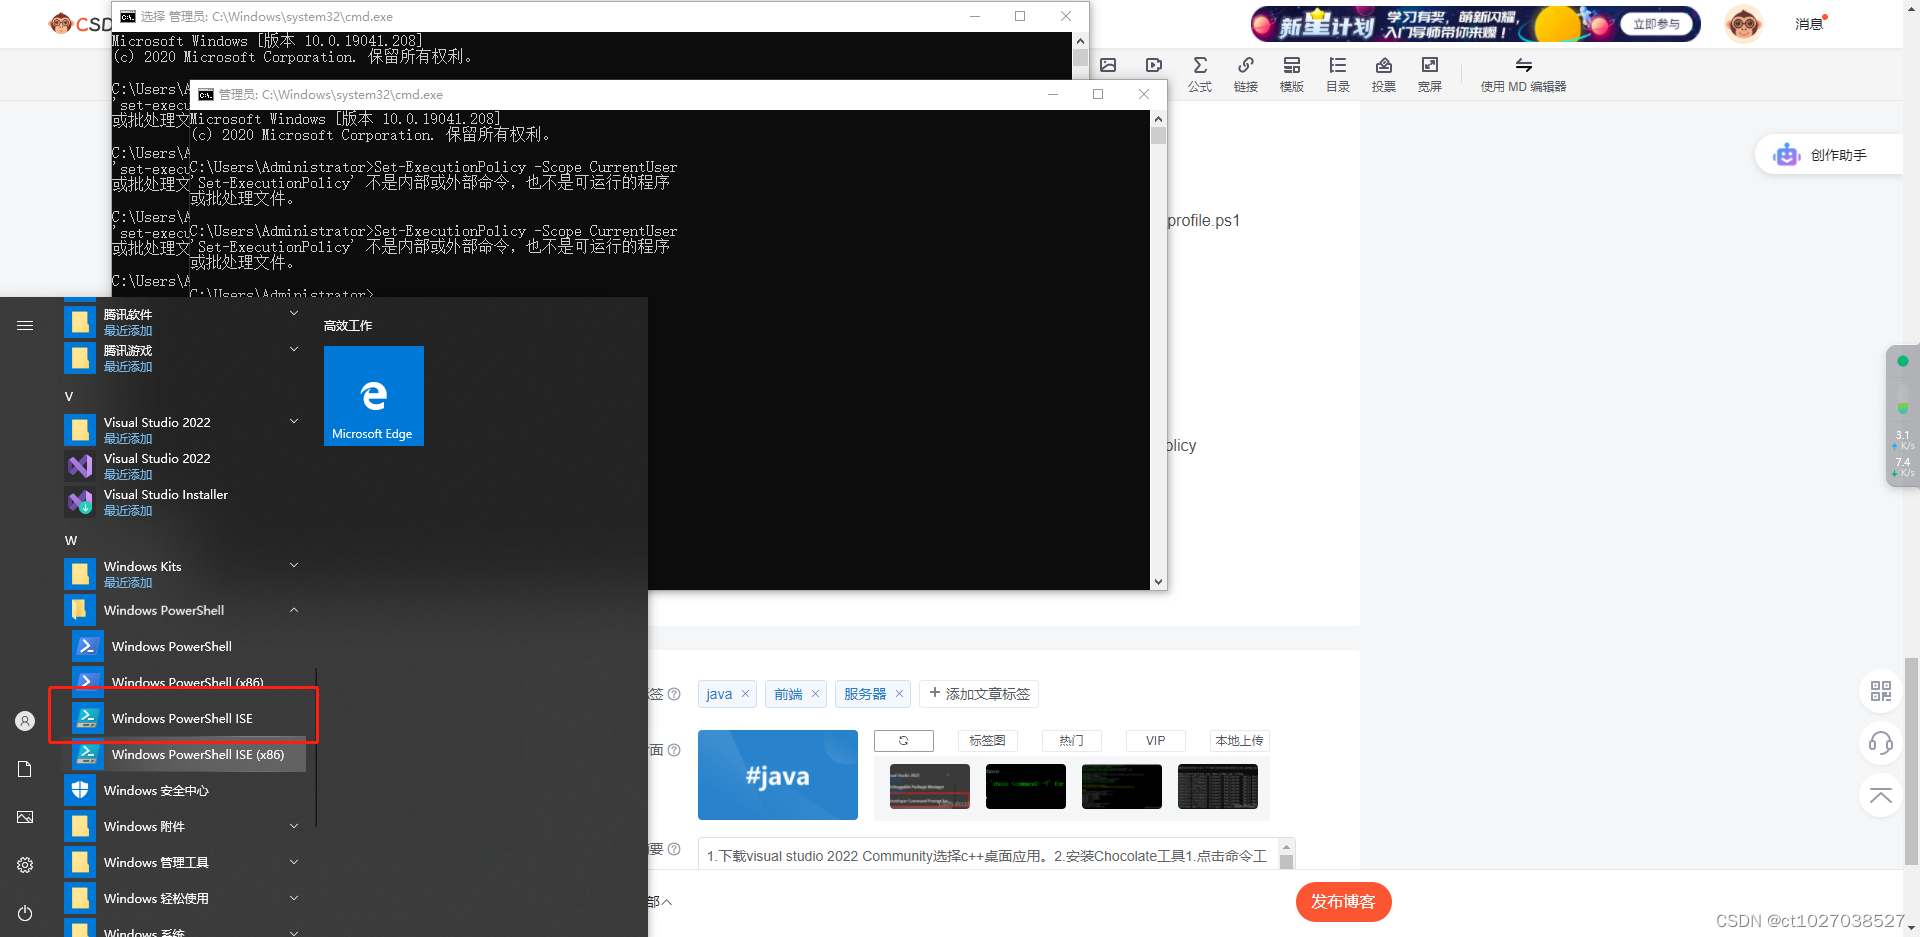
Task: Insert an image via the picture toolbar icon
Action: click(1108, 65)
